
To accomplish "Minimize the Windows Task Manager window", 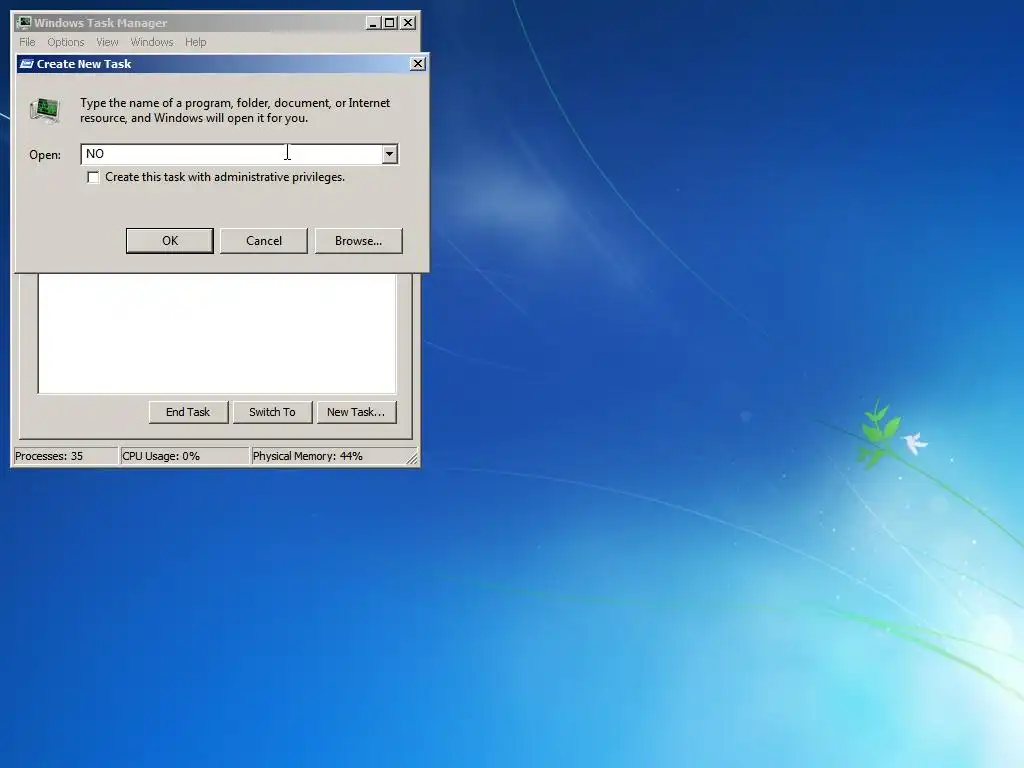I will point(373,23).
